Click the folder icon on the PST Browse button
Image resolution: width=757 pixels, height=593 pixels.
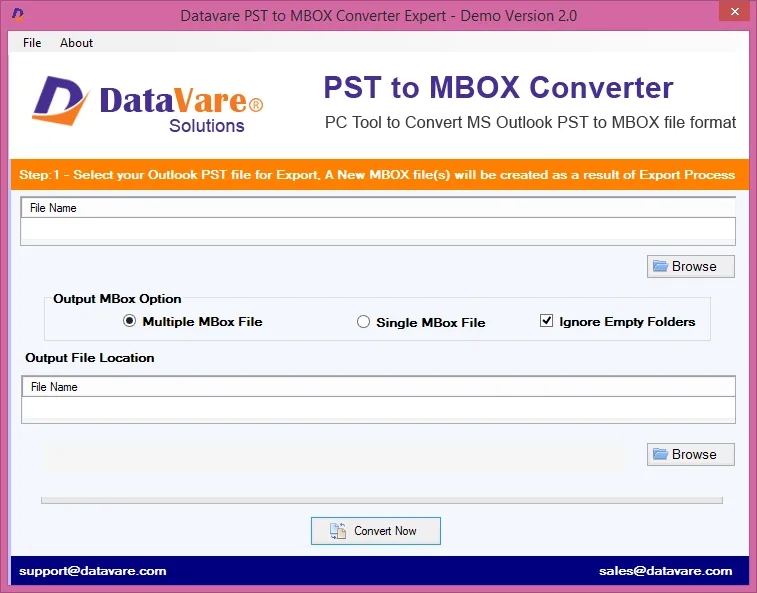pos(660,266)
